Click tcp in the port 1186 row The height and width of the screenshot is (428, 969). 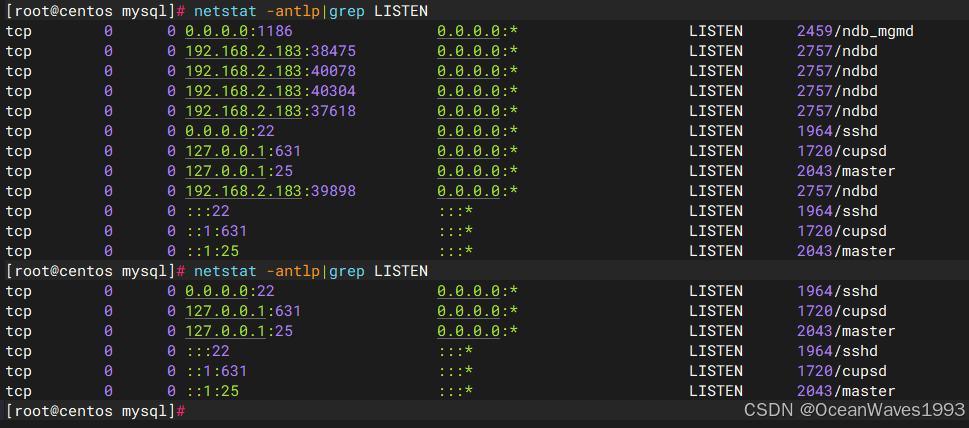19,31
